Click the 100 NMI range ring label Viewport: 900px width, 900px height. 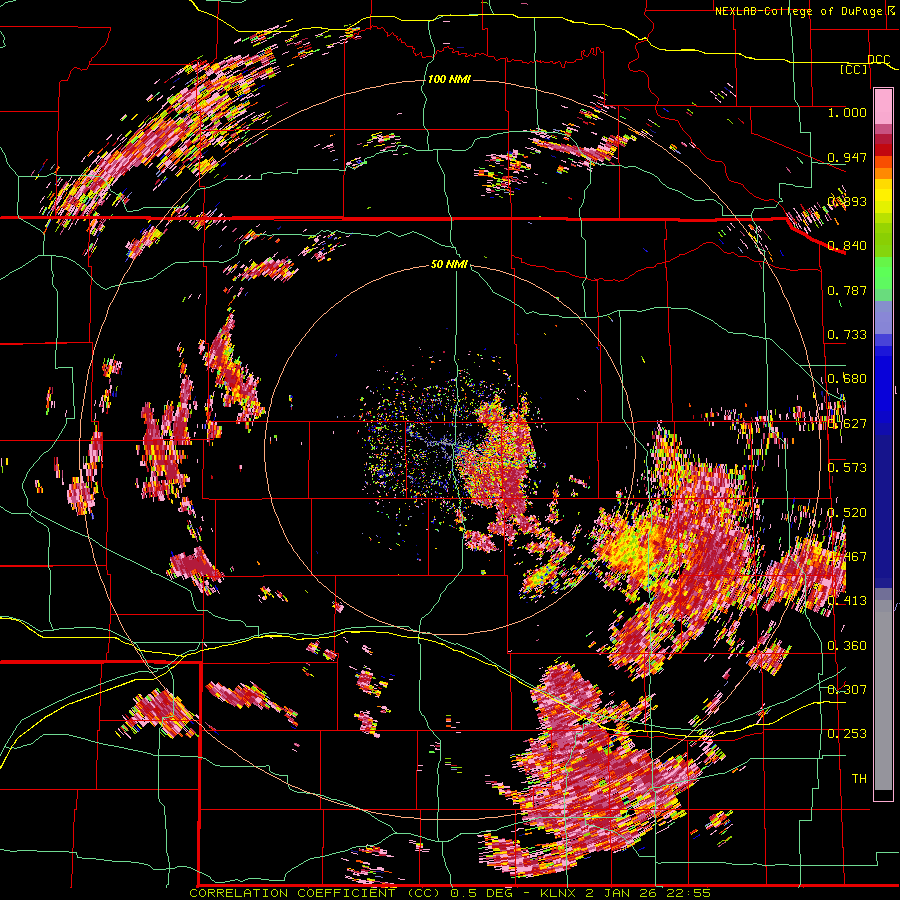pos(449,79)
